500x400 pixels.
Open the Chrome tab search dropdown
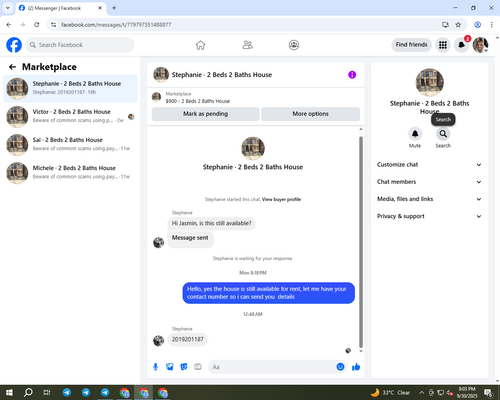pyautogui.click(x=8, y=8)
